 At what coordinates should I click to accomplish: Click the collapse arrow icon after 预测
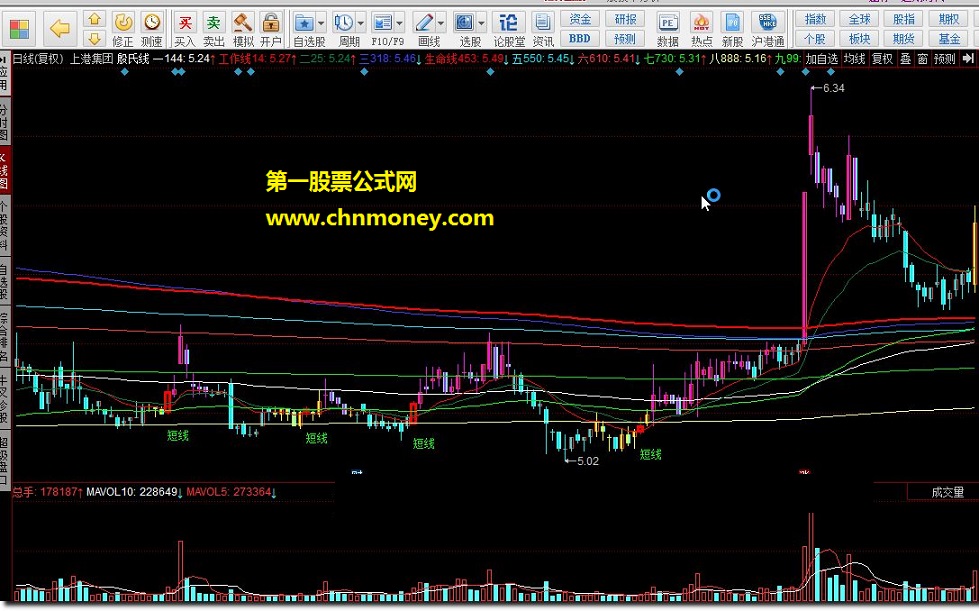[x=968, y=59]
